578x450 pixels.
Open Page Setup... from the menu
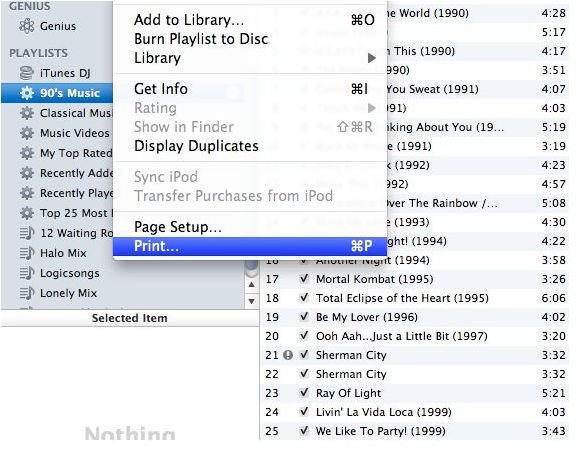point(250,227)
